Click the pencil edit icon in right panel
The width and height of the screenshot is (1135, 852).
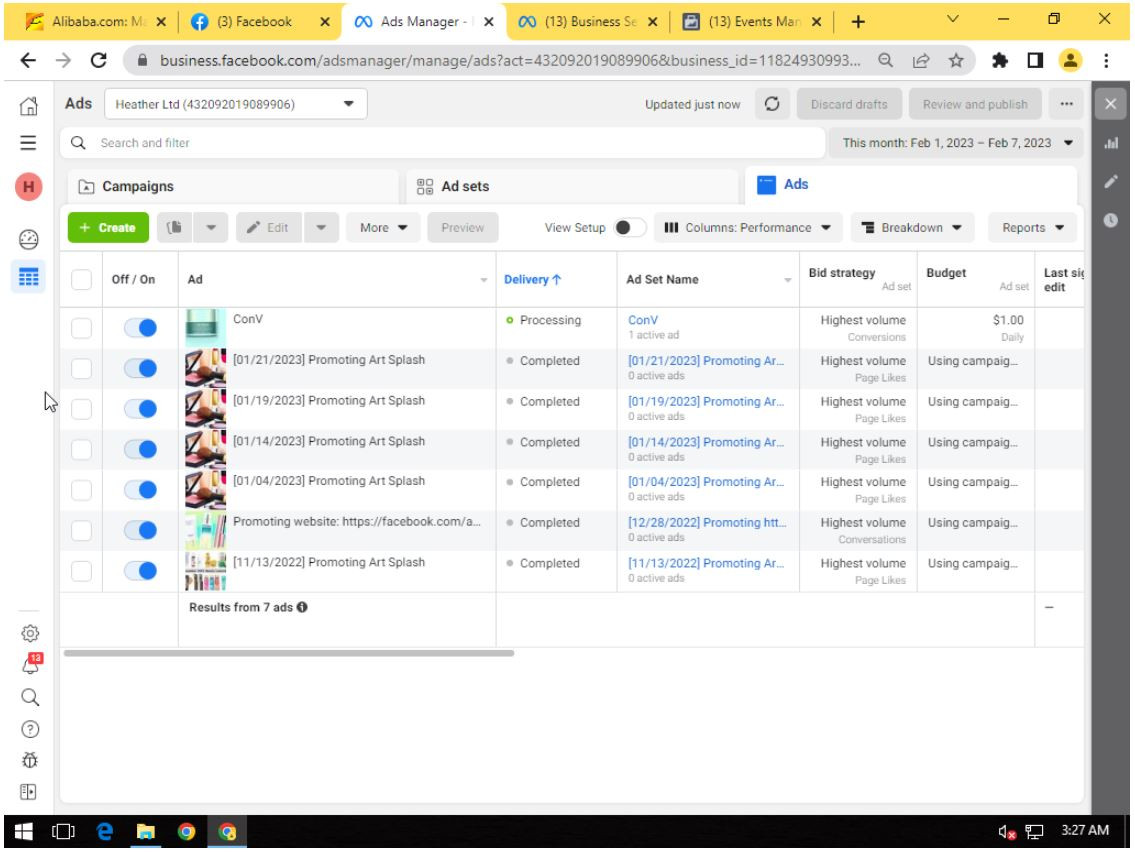point(1111,182)
